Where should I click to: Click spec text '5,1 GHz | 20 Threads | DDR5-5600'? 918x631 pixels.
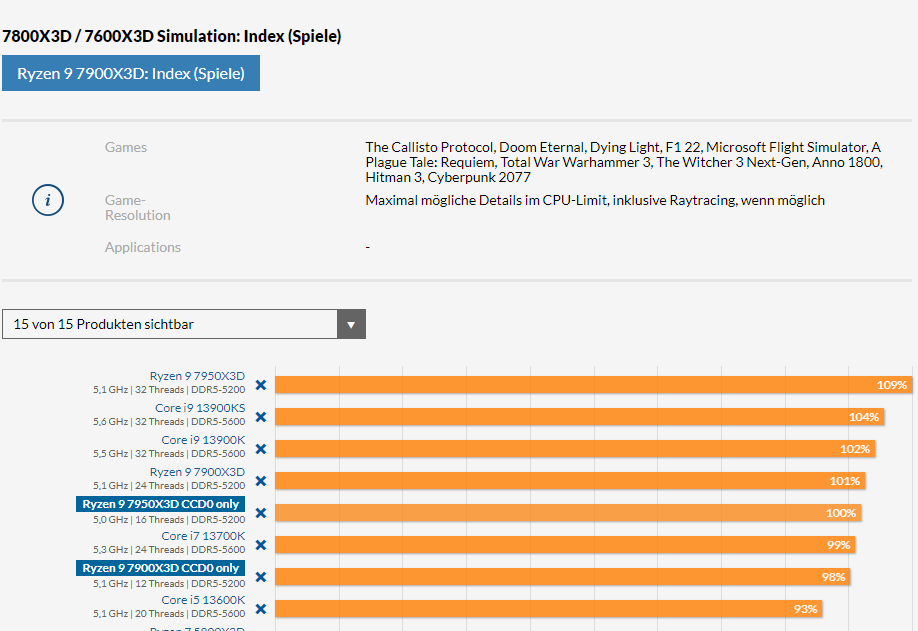click(169, 614)
